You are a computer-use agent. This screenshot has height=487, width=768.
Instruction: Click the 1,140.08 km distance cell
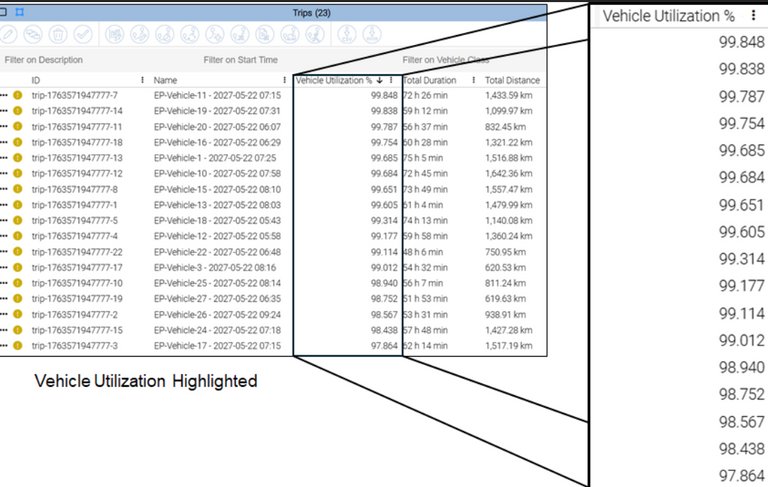coord(508,220)
